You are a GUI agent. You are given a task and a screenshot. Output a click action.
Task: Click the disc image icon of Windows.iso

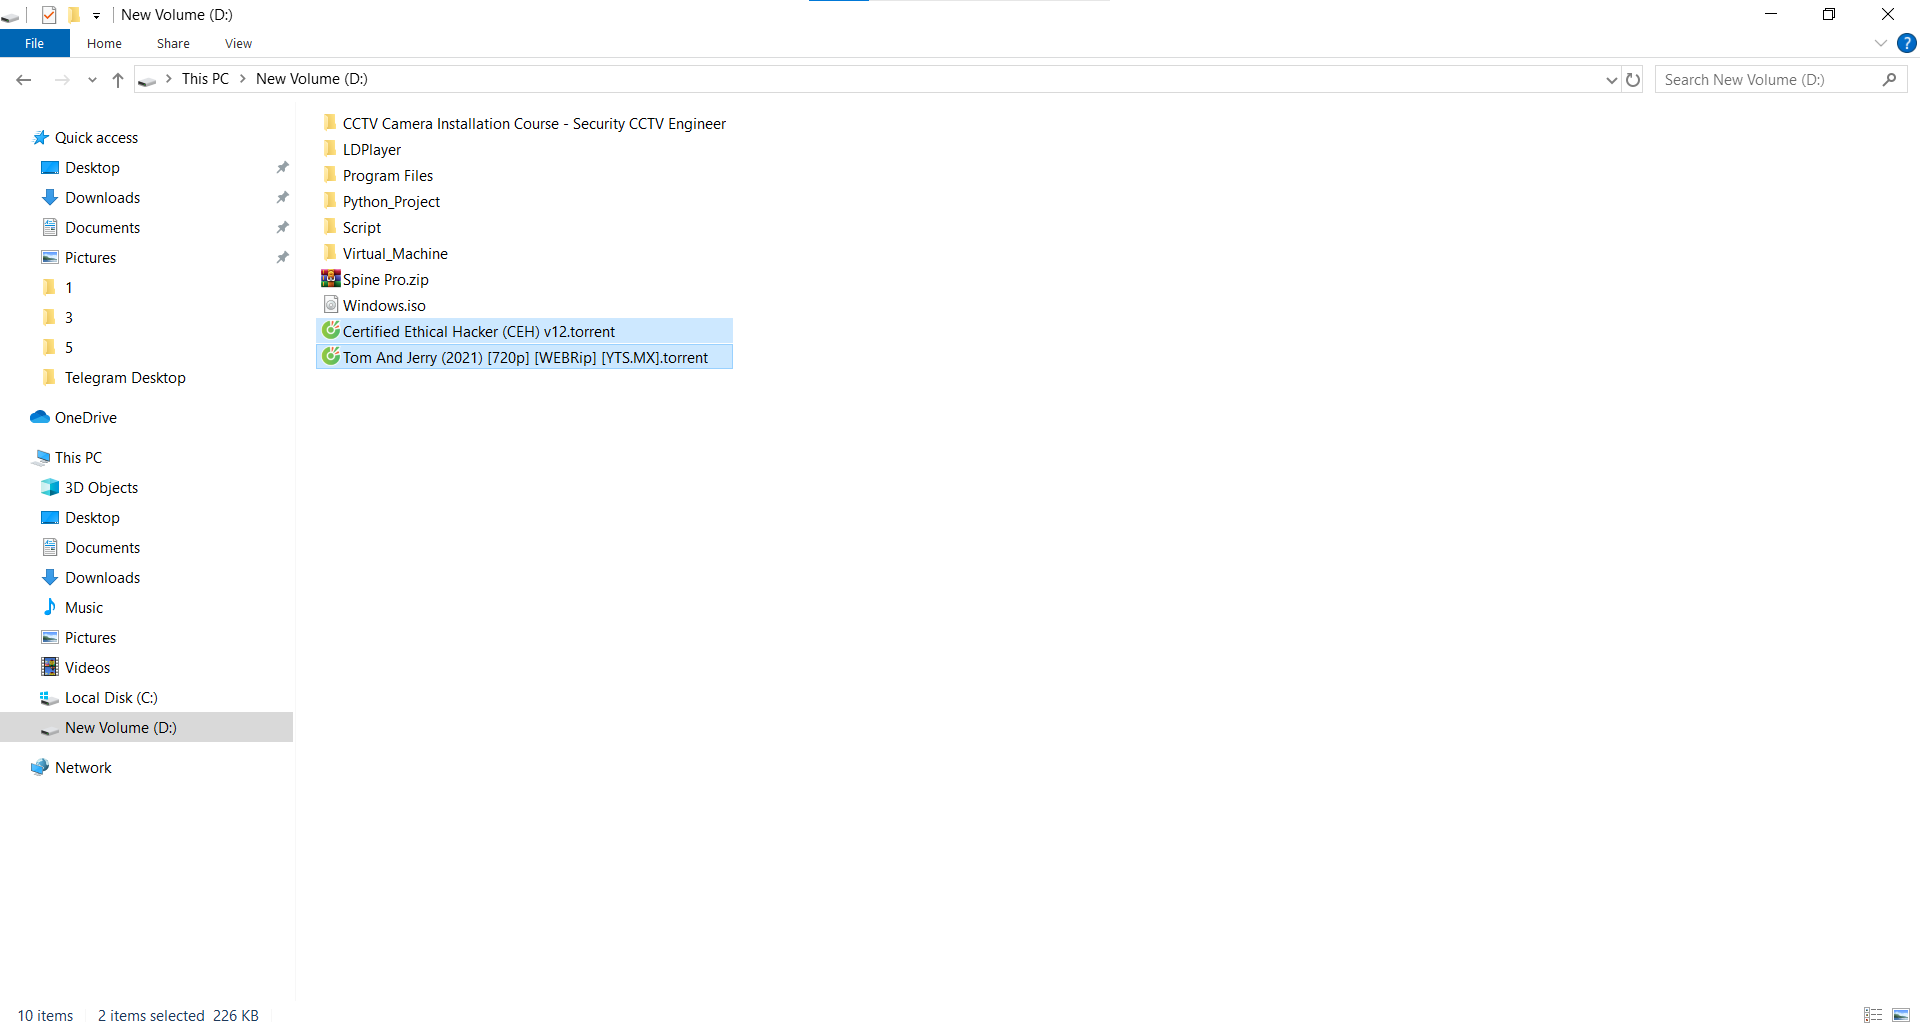(x=331, y=305)
